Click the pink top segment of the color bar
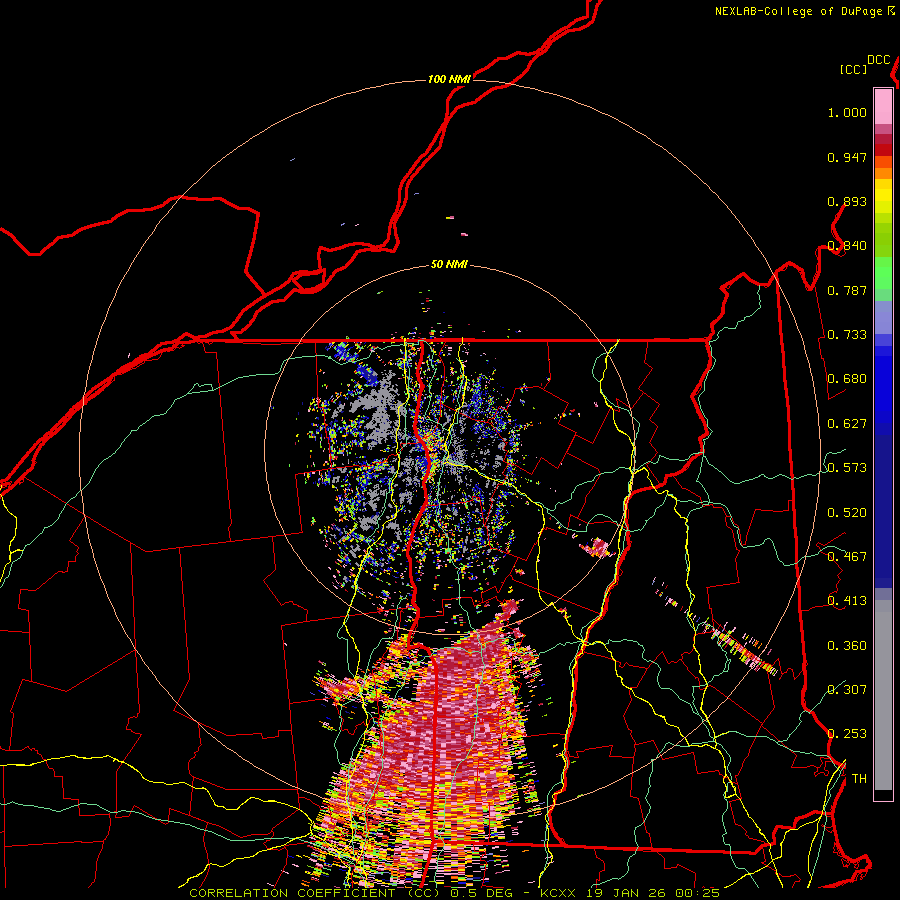The height and width of the screenshot is (900, 900). click(x=883, y=106)
